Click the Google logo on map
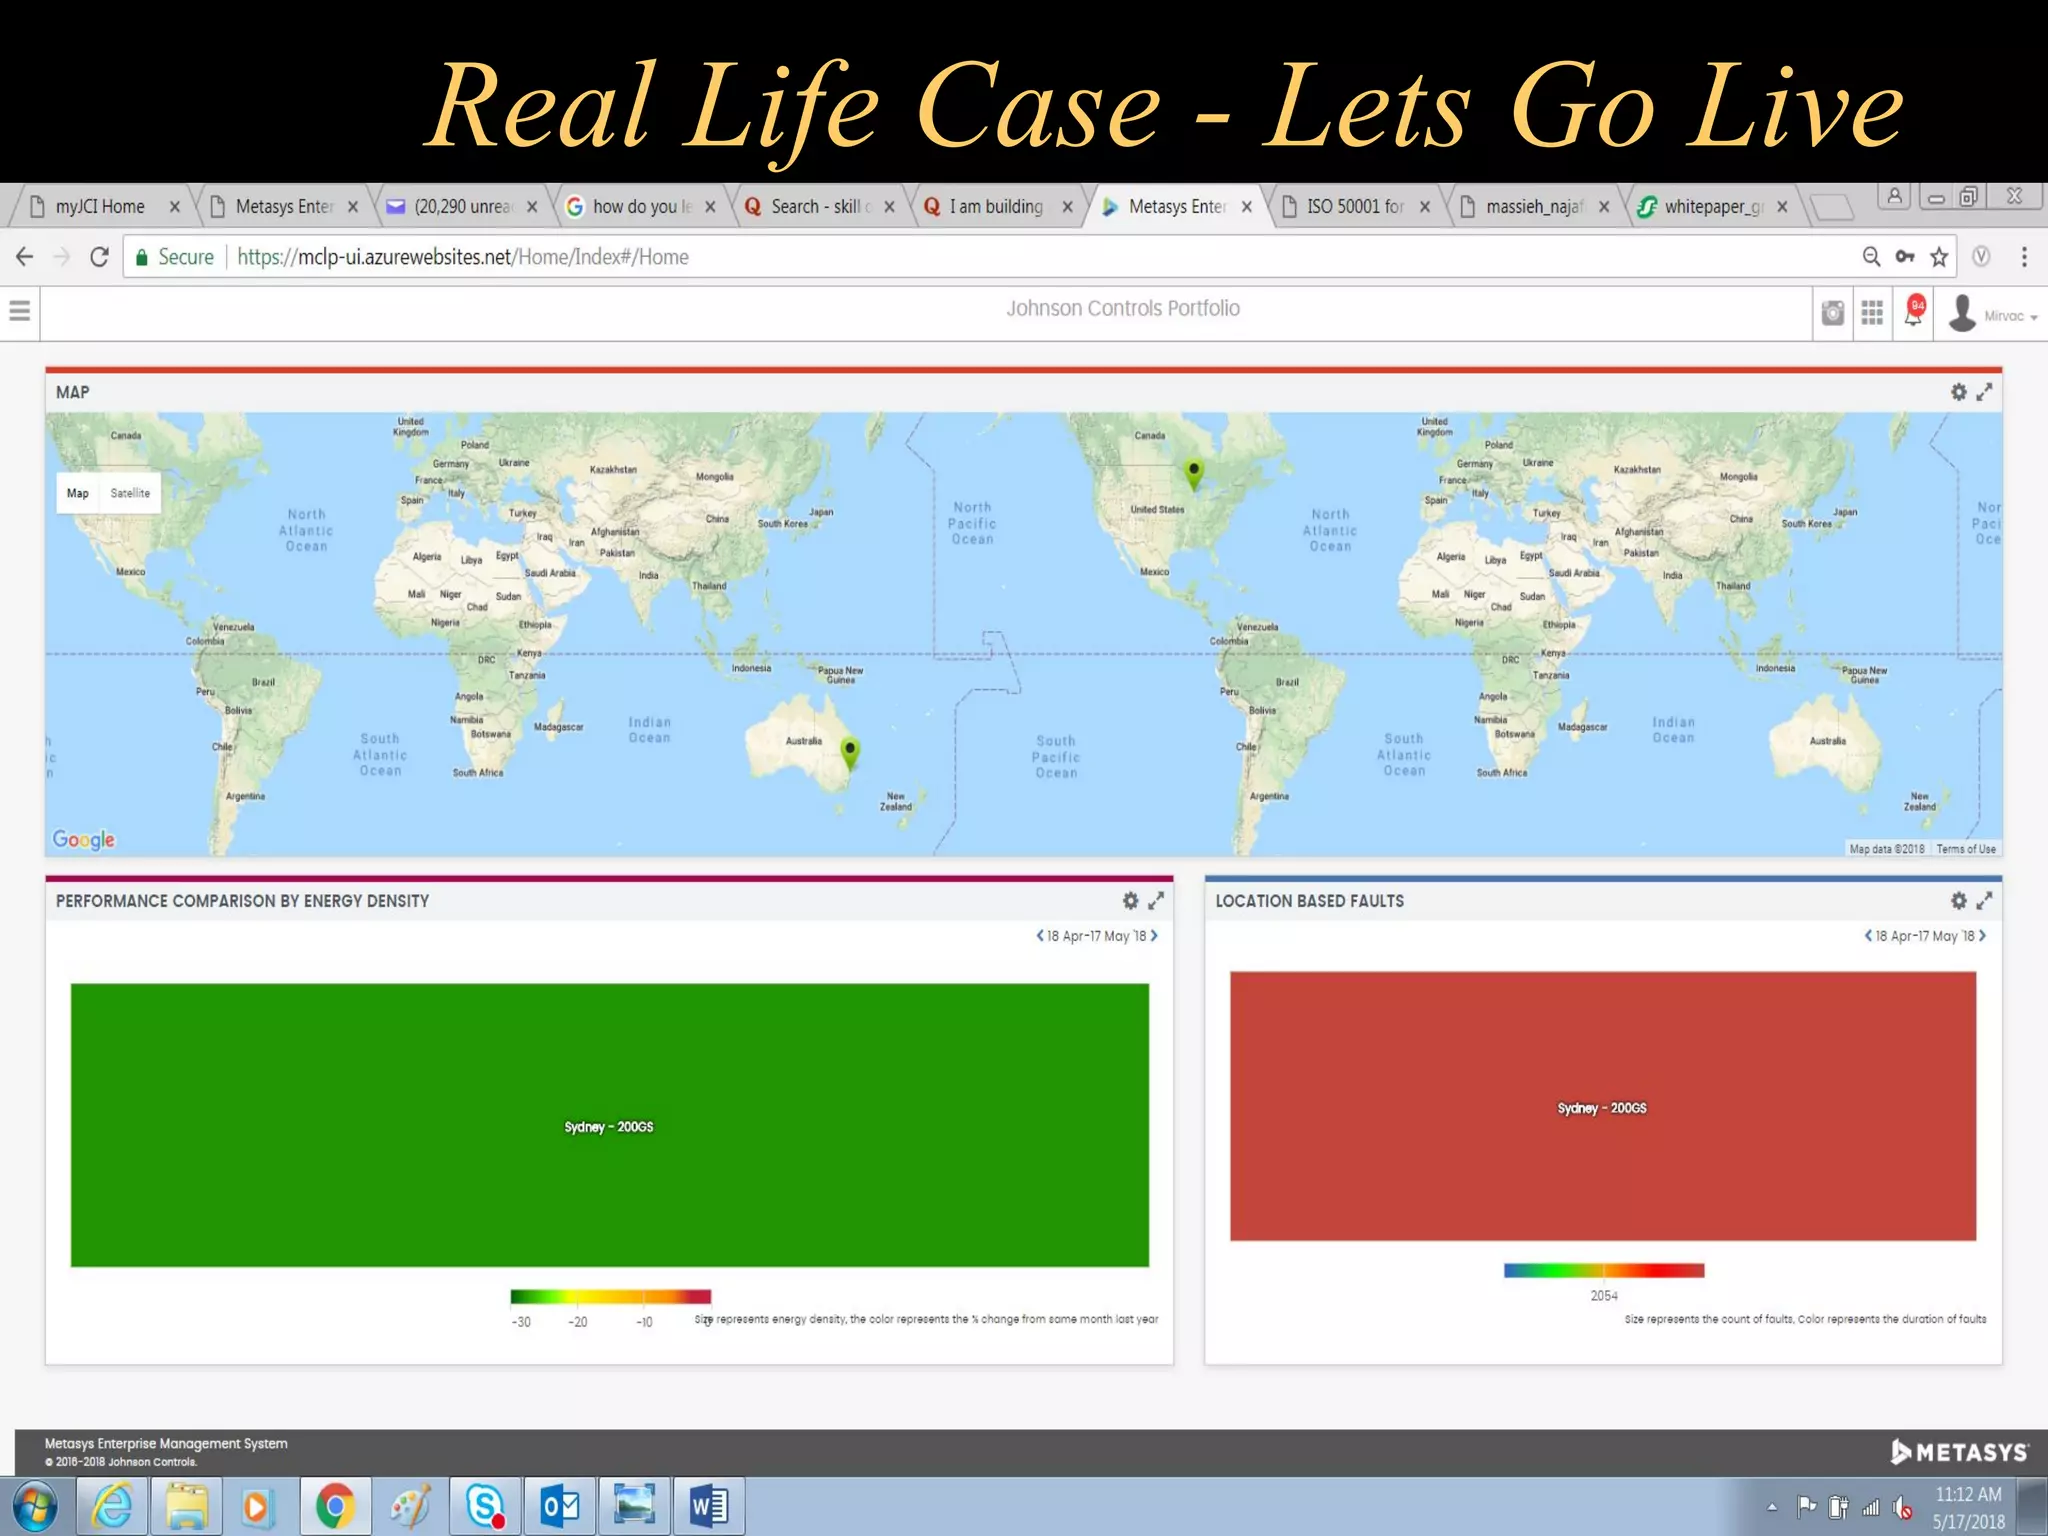Screen dimensions: 2048x1536 (84, 840)
